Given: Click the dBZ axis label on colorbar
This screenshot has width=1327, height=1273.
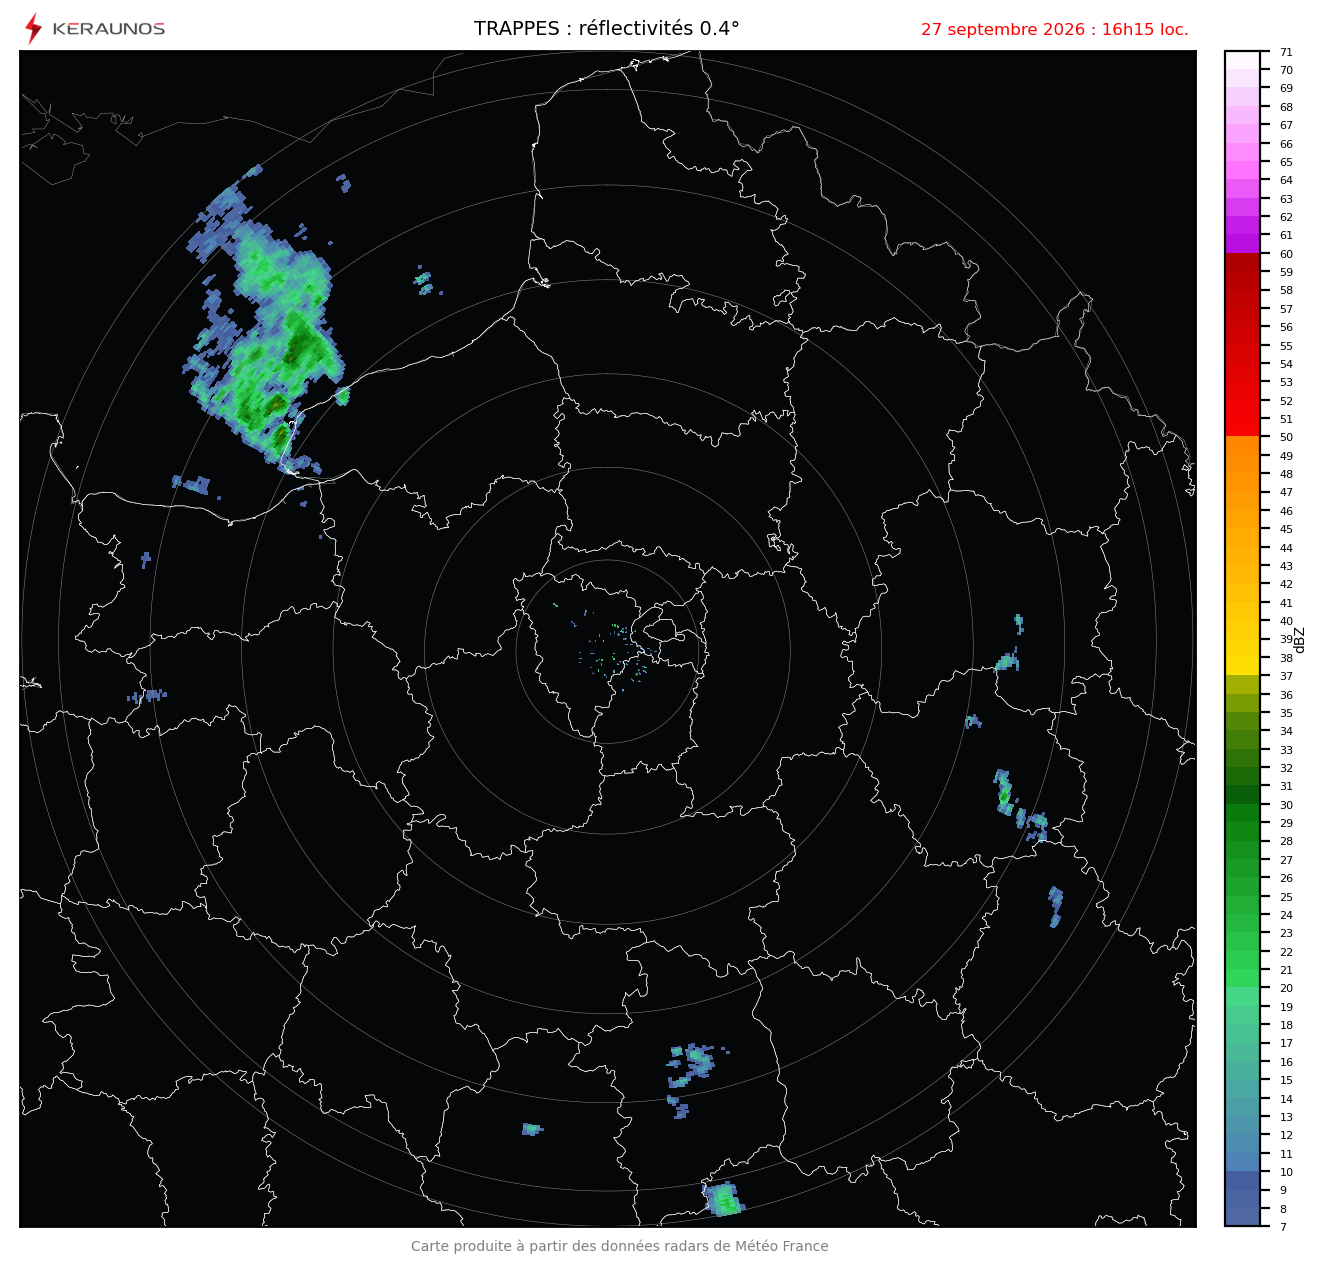Looking at the screenshot, I should 1300,640.
